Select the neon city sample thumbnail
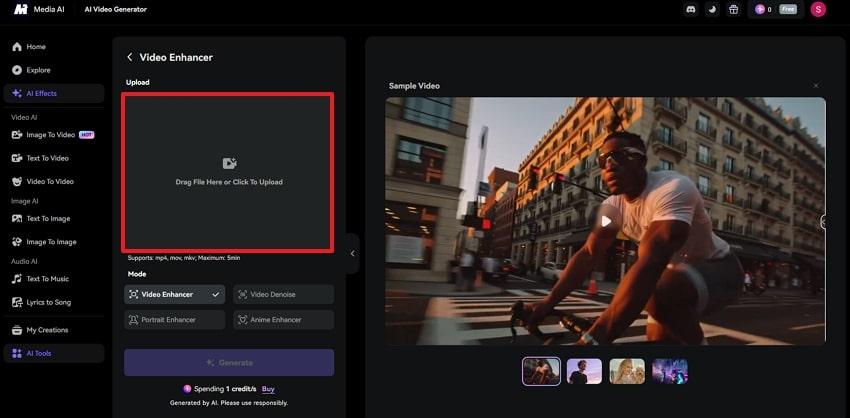 coord(670,371)
